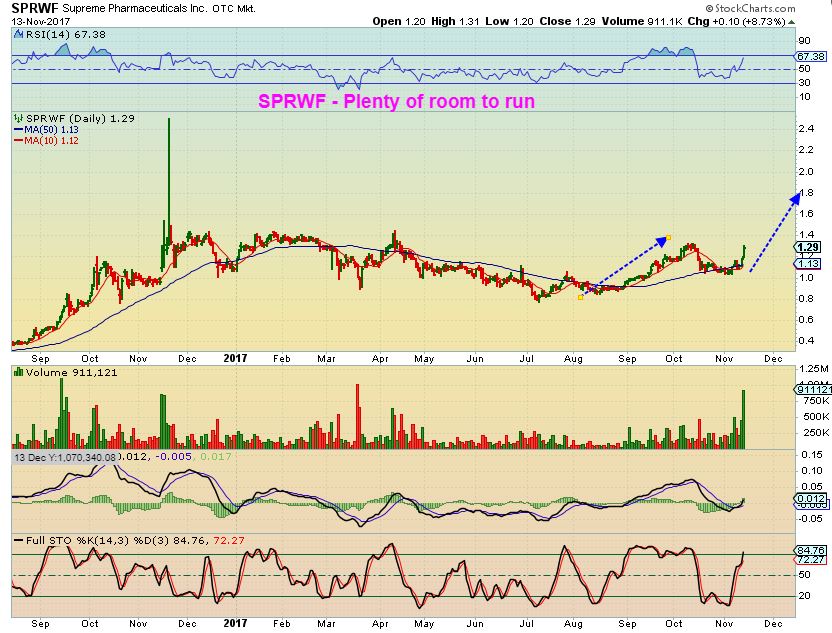
Task: Click the Volume legend bar icon
Action: coord(18,372)
